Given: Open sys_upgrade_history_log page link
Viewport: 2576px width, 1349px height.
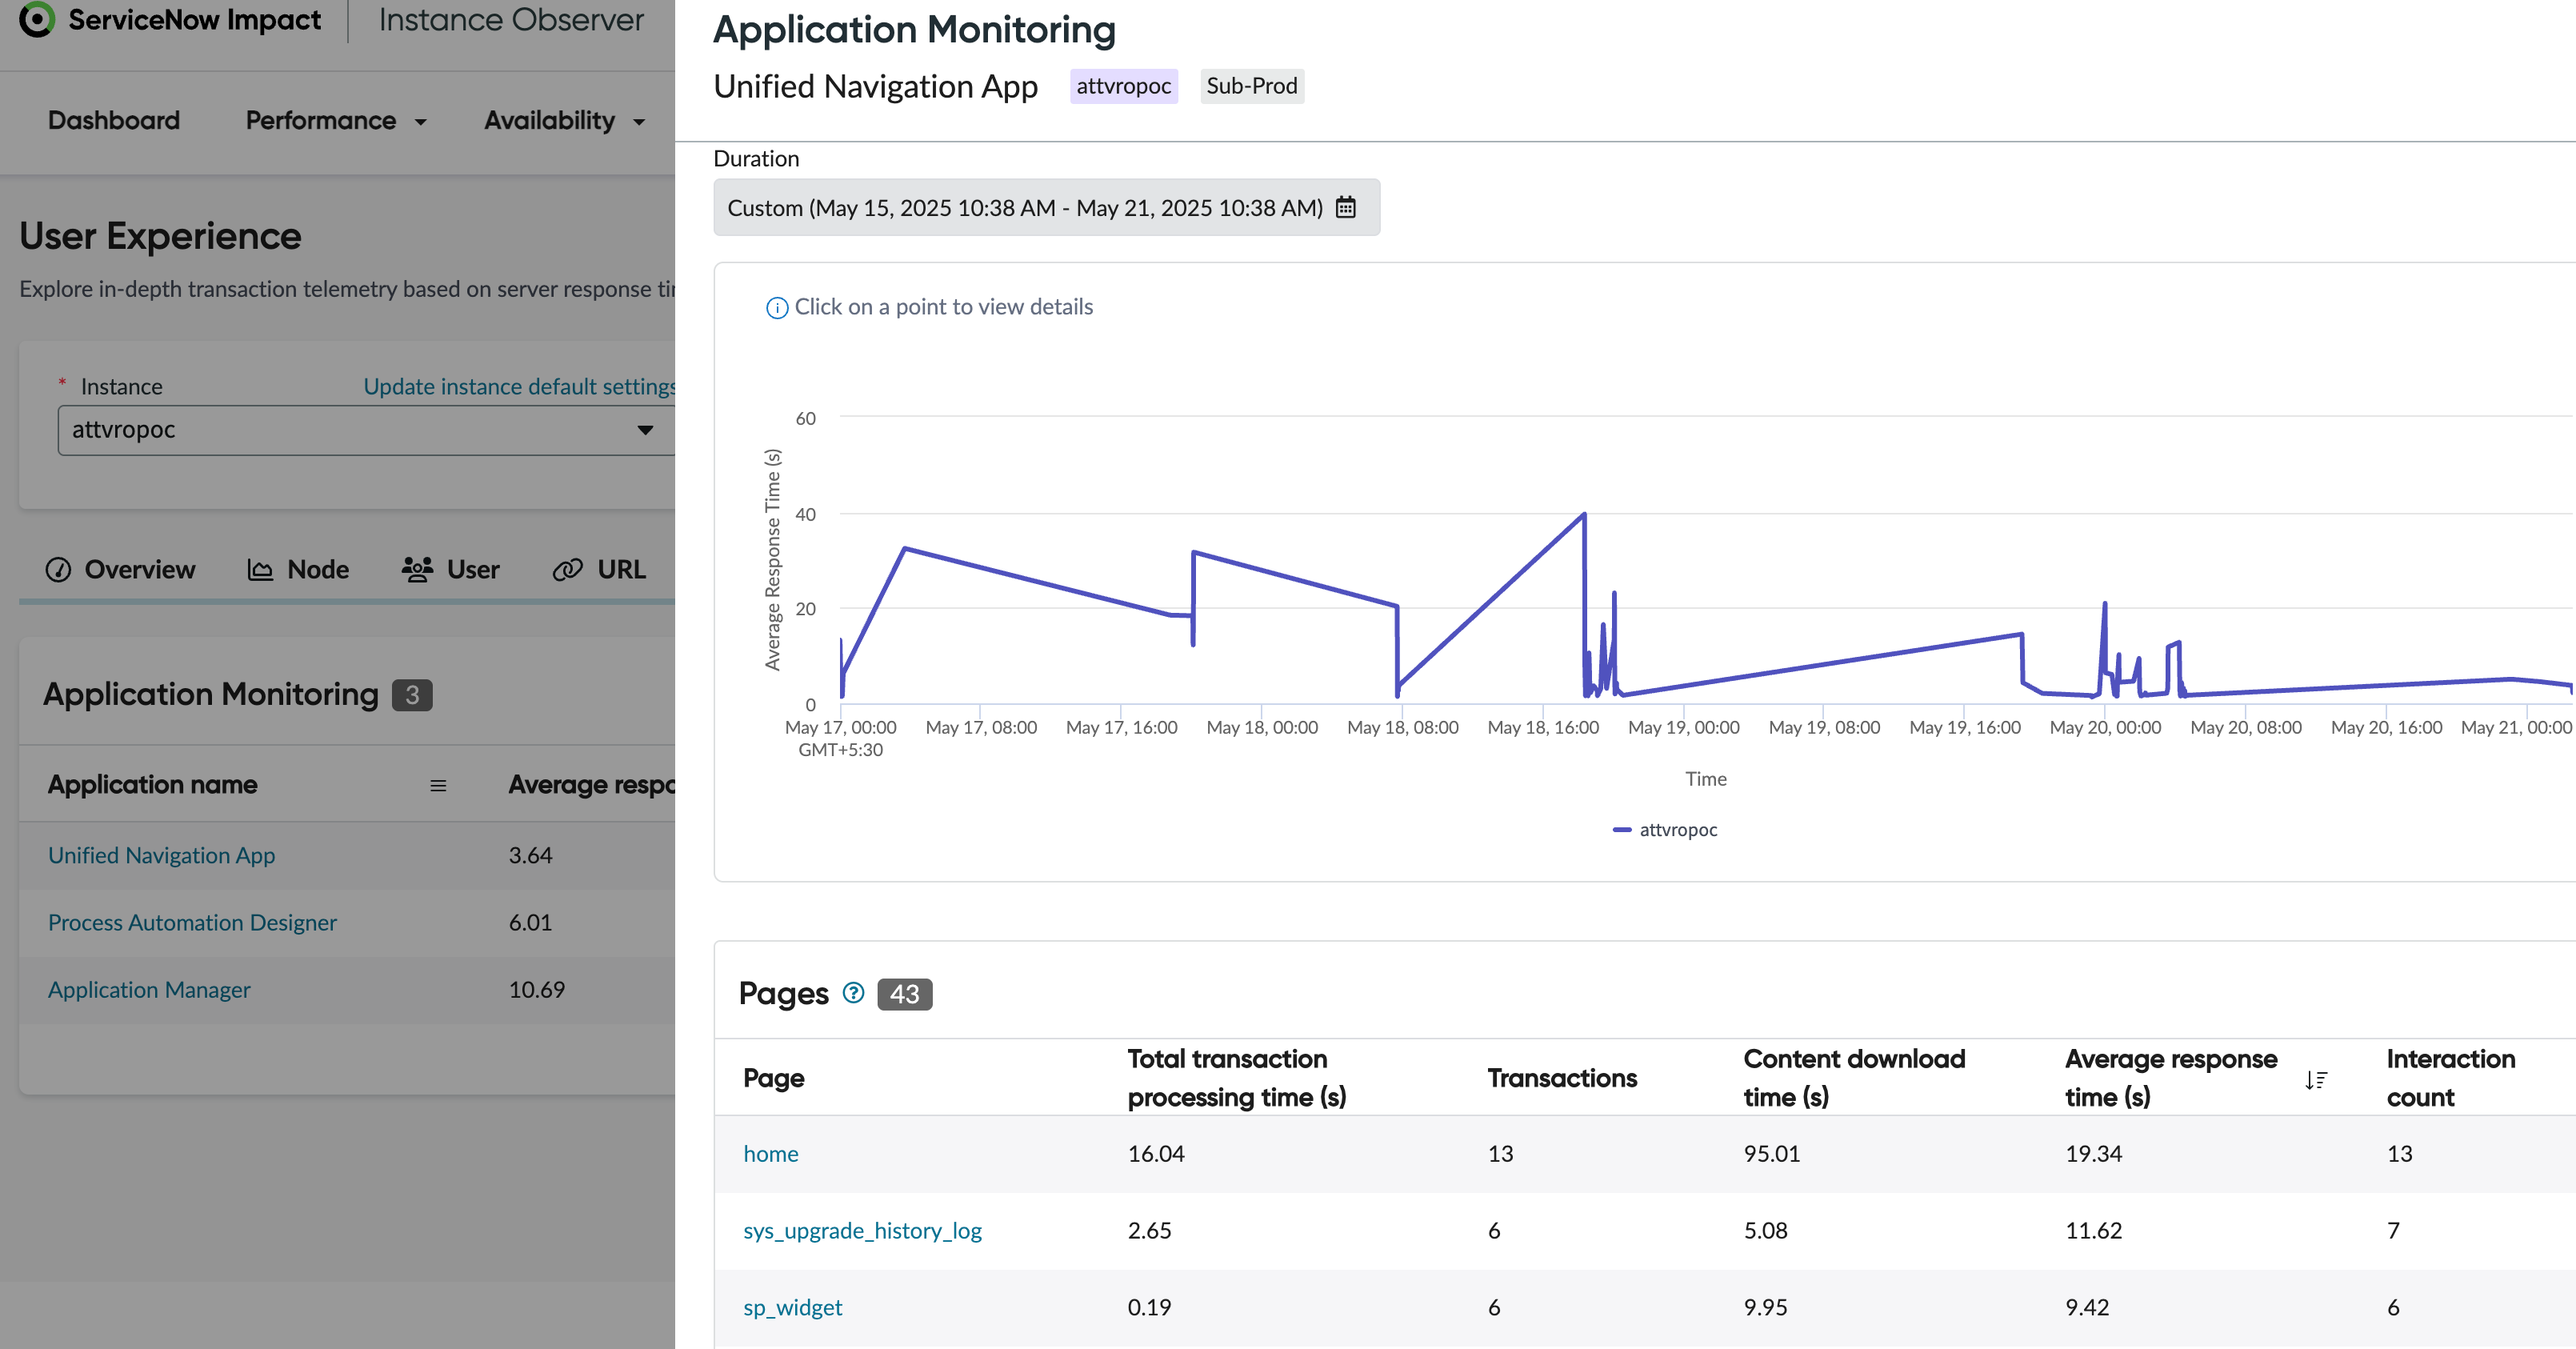Looking at the screenshot, I should point(862,1231).
